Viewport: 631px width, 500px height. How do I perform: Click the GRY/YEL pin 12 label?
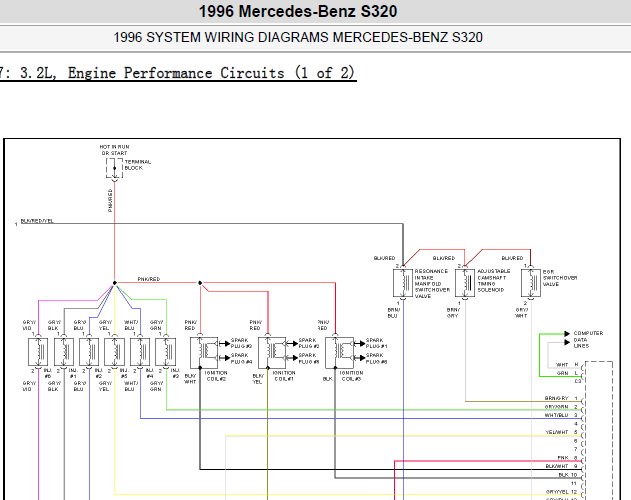point(561,492)
